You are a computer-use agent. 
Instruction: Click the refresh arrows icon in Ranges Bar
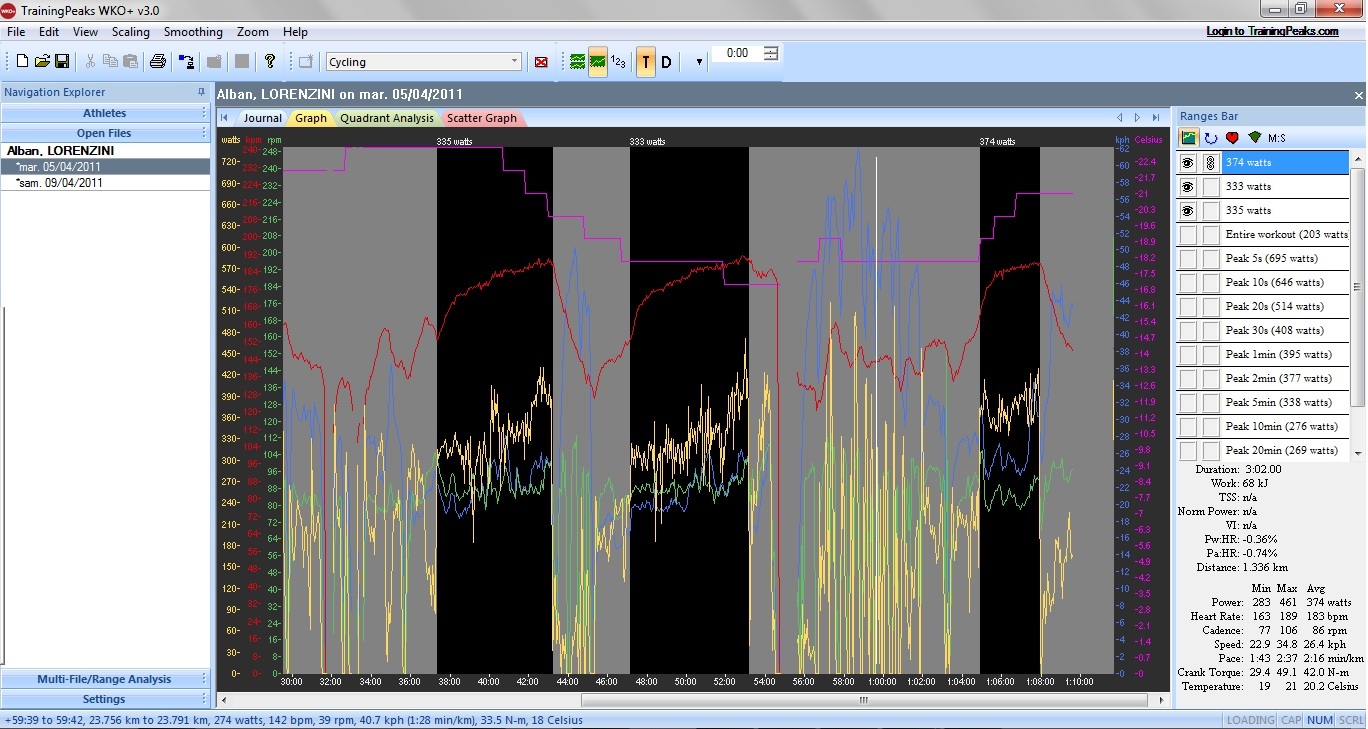1211,137
